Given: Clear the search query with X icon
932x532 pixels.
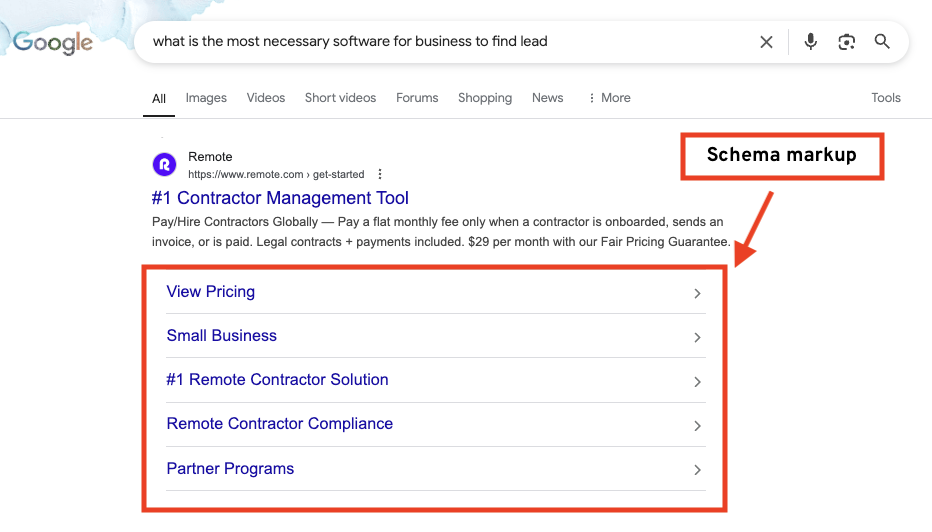Looking at the screenshot, I should tap(766, 42).
